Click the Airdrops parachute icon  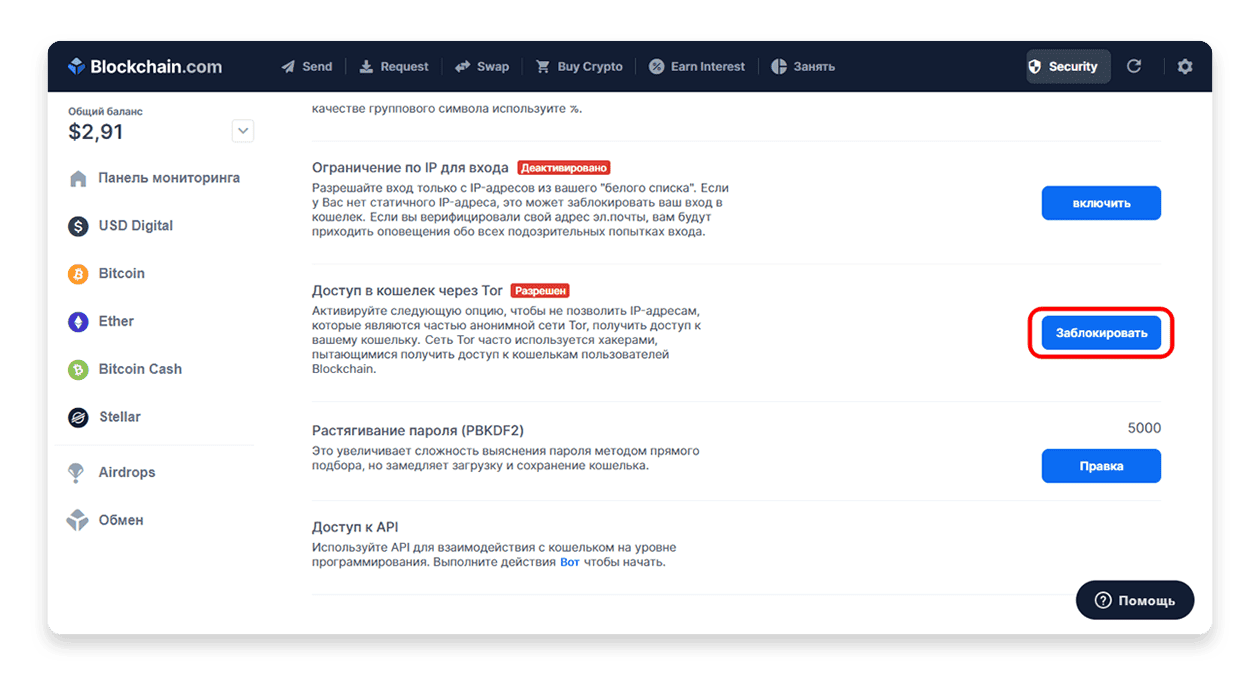[x=76, y=473]
